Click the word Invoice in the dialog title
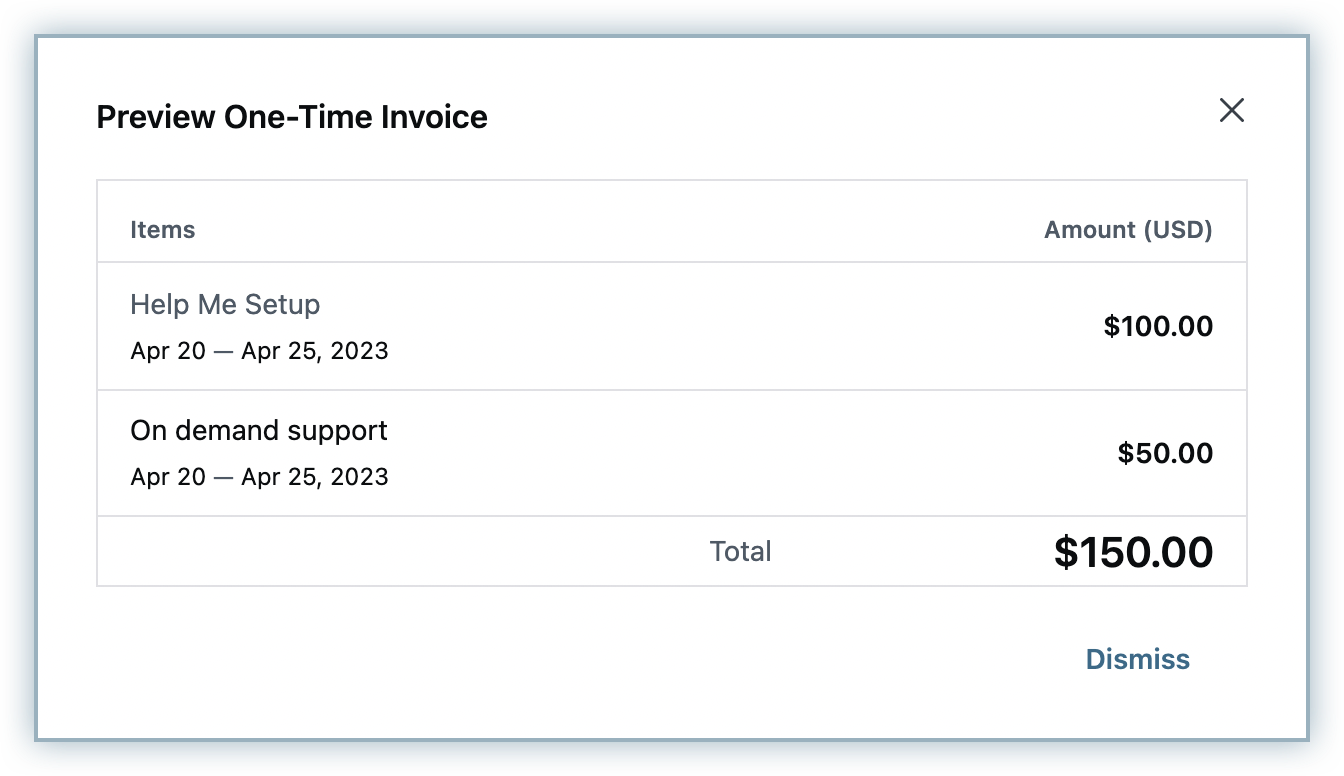Screen dimensions: 1344x776 pos(434,117)
